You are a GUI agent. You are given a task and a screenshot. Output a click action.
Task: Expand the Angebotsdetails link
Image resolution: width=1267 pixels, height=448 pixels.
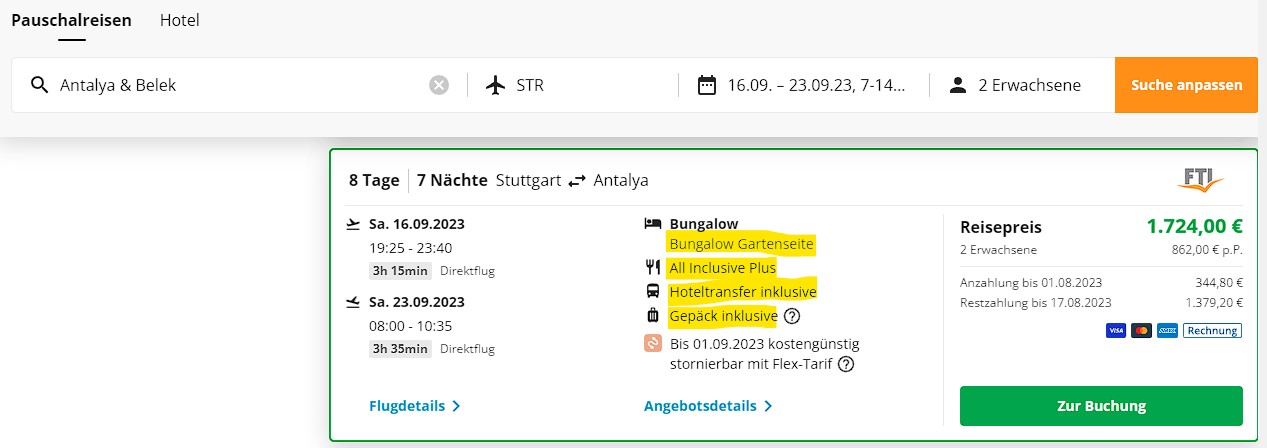[708, 406]
